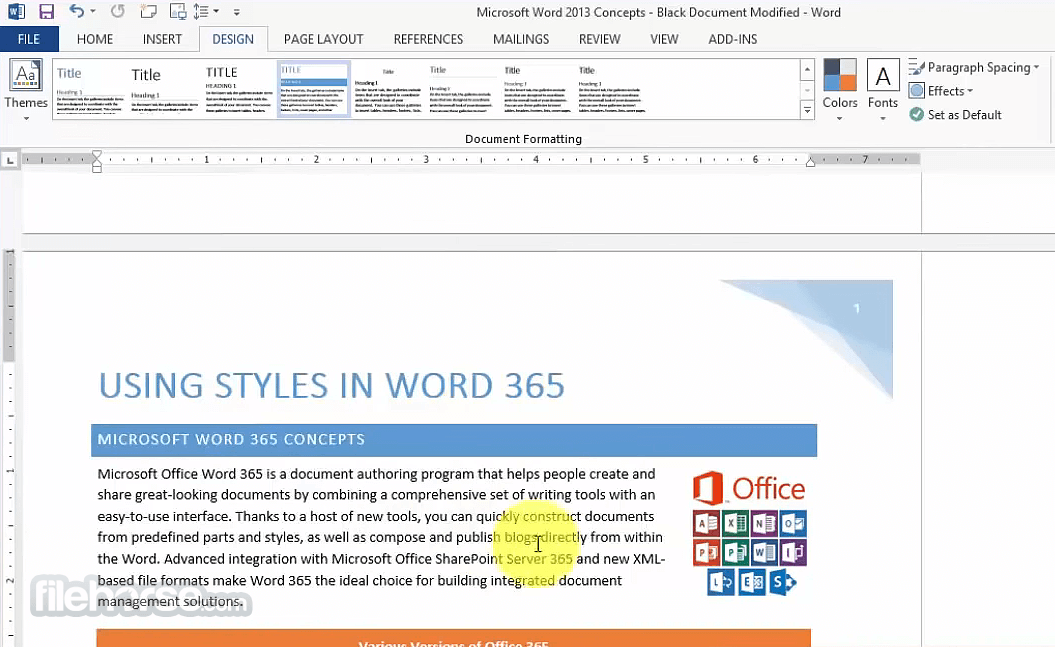Open the ADD-INS tab
Viewport: 1055px width, 647px height.
click(733, 39)
